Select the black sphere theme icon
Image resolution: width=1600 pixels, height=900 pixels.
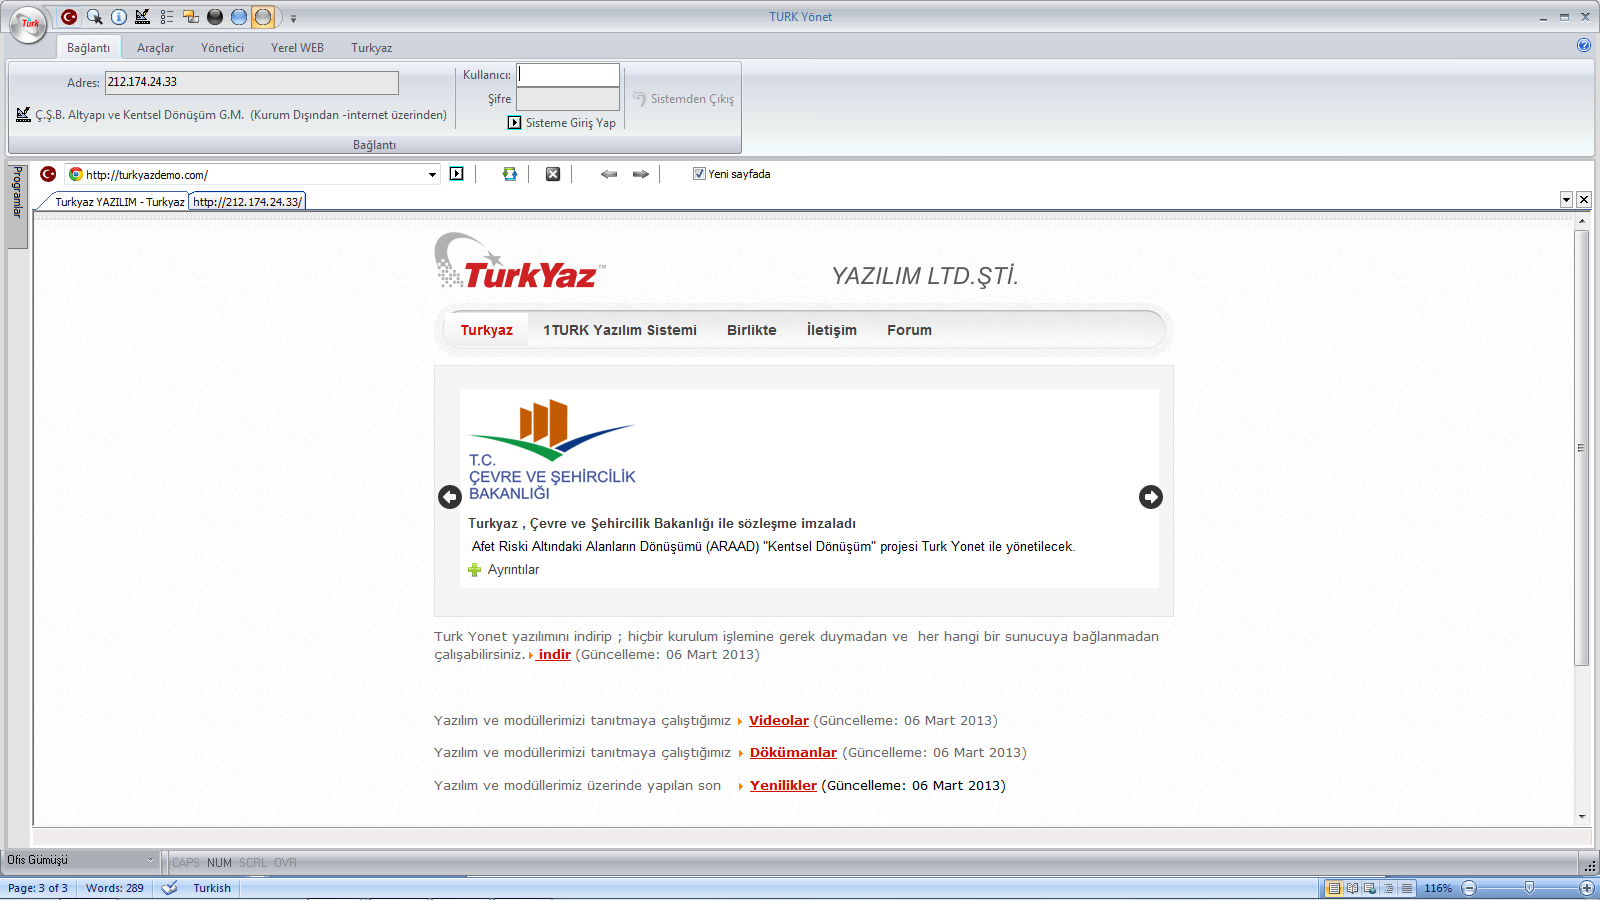click(x=214, y=17)
